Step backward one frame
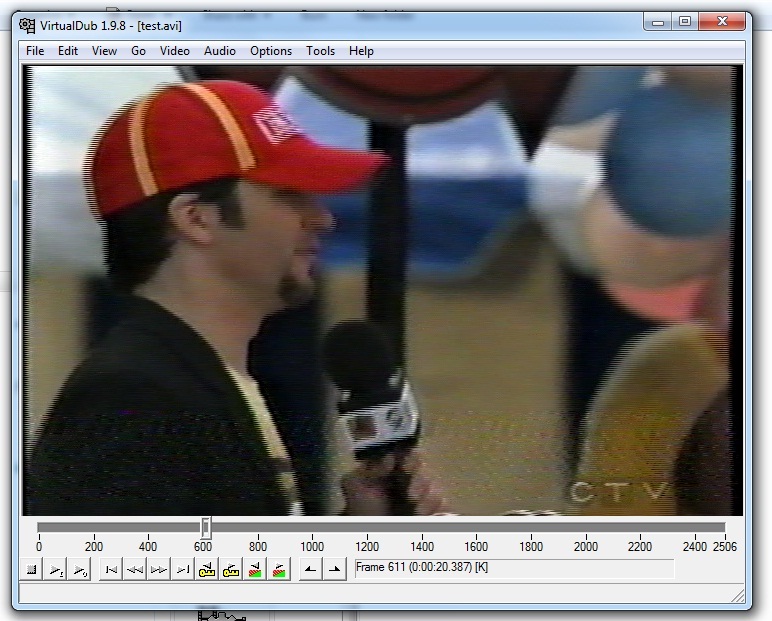The image size is (772, 621). click(135, 569)
